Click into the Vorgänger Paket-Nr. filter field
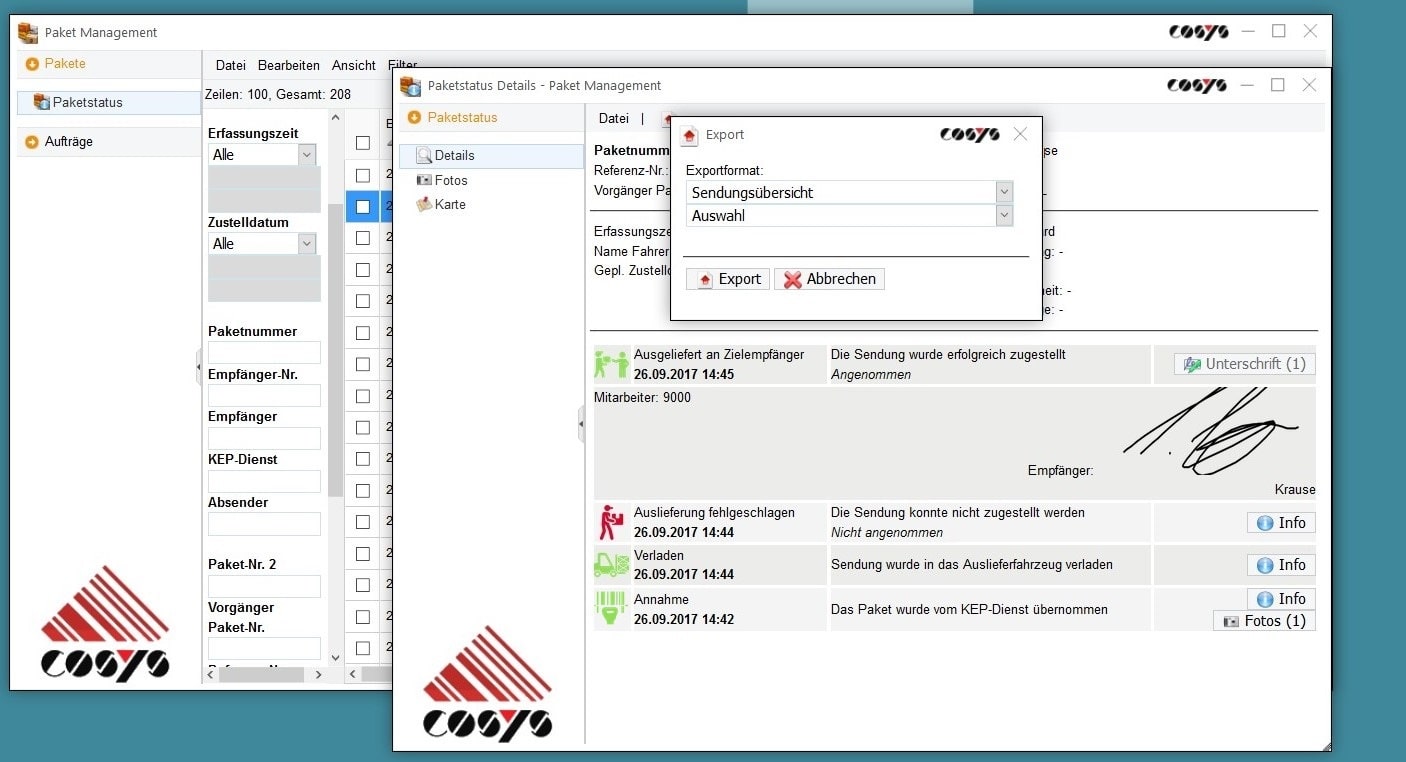 coord(264,648)
